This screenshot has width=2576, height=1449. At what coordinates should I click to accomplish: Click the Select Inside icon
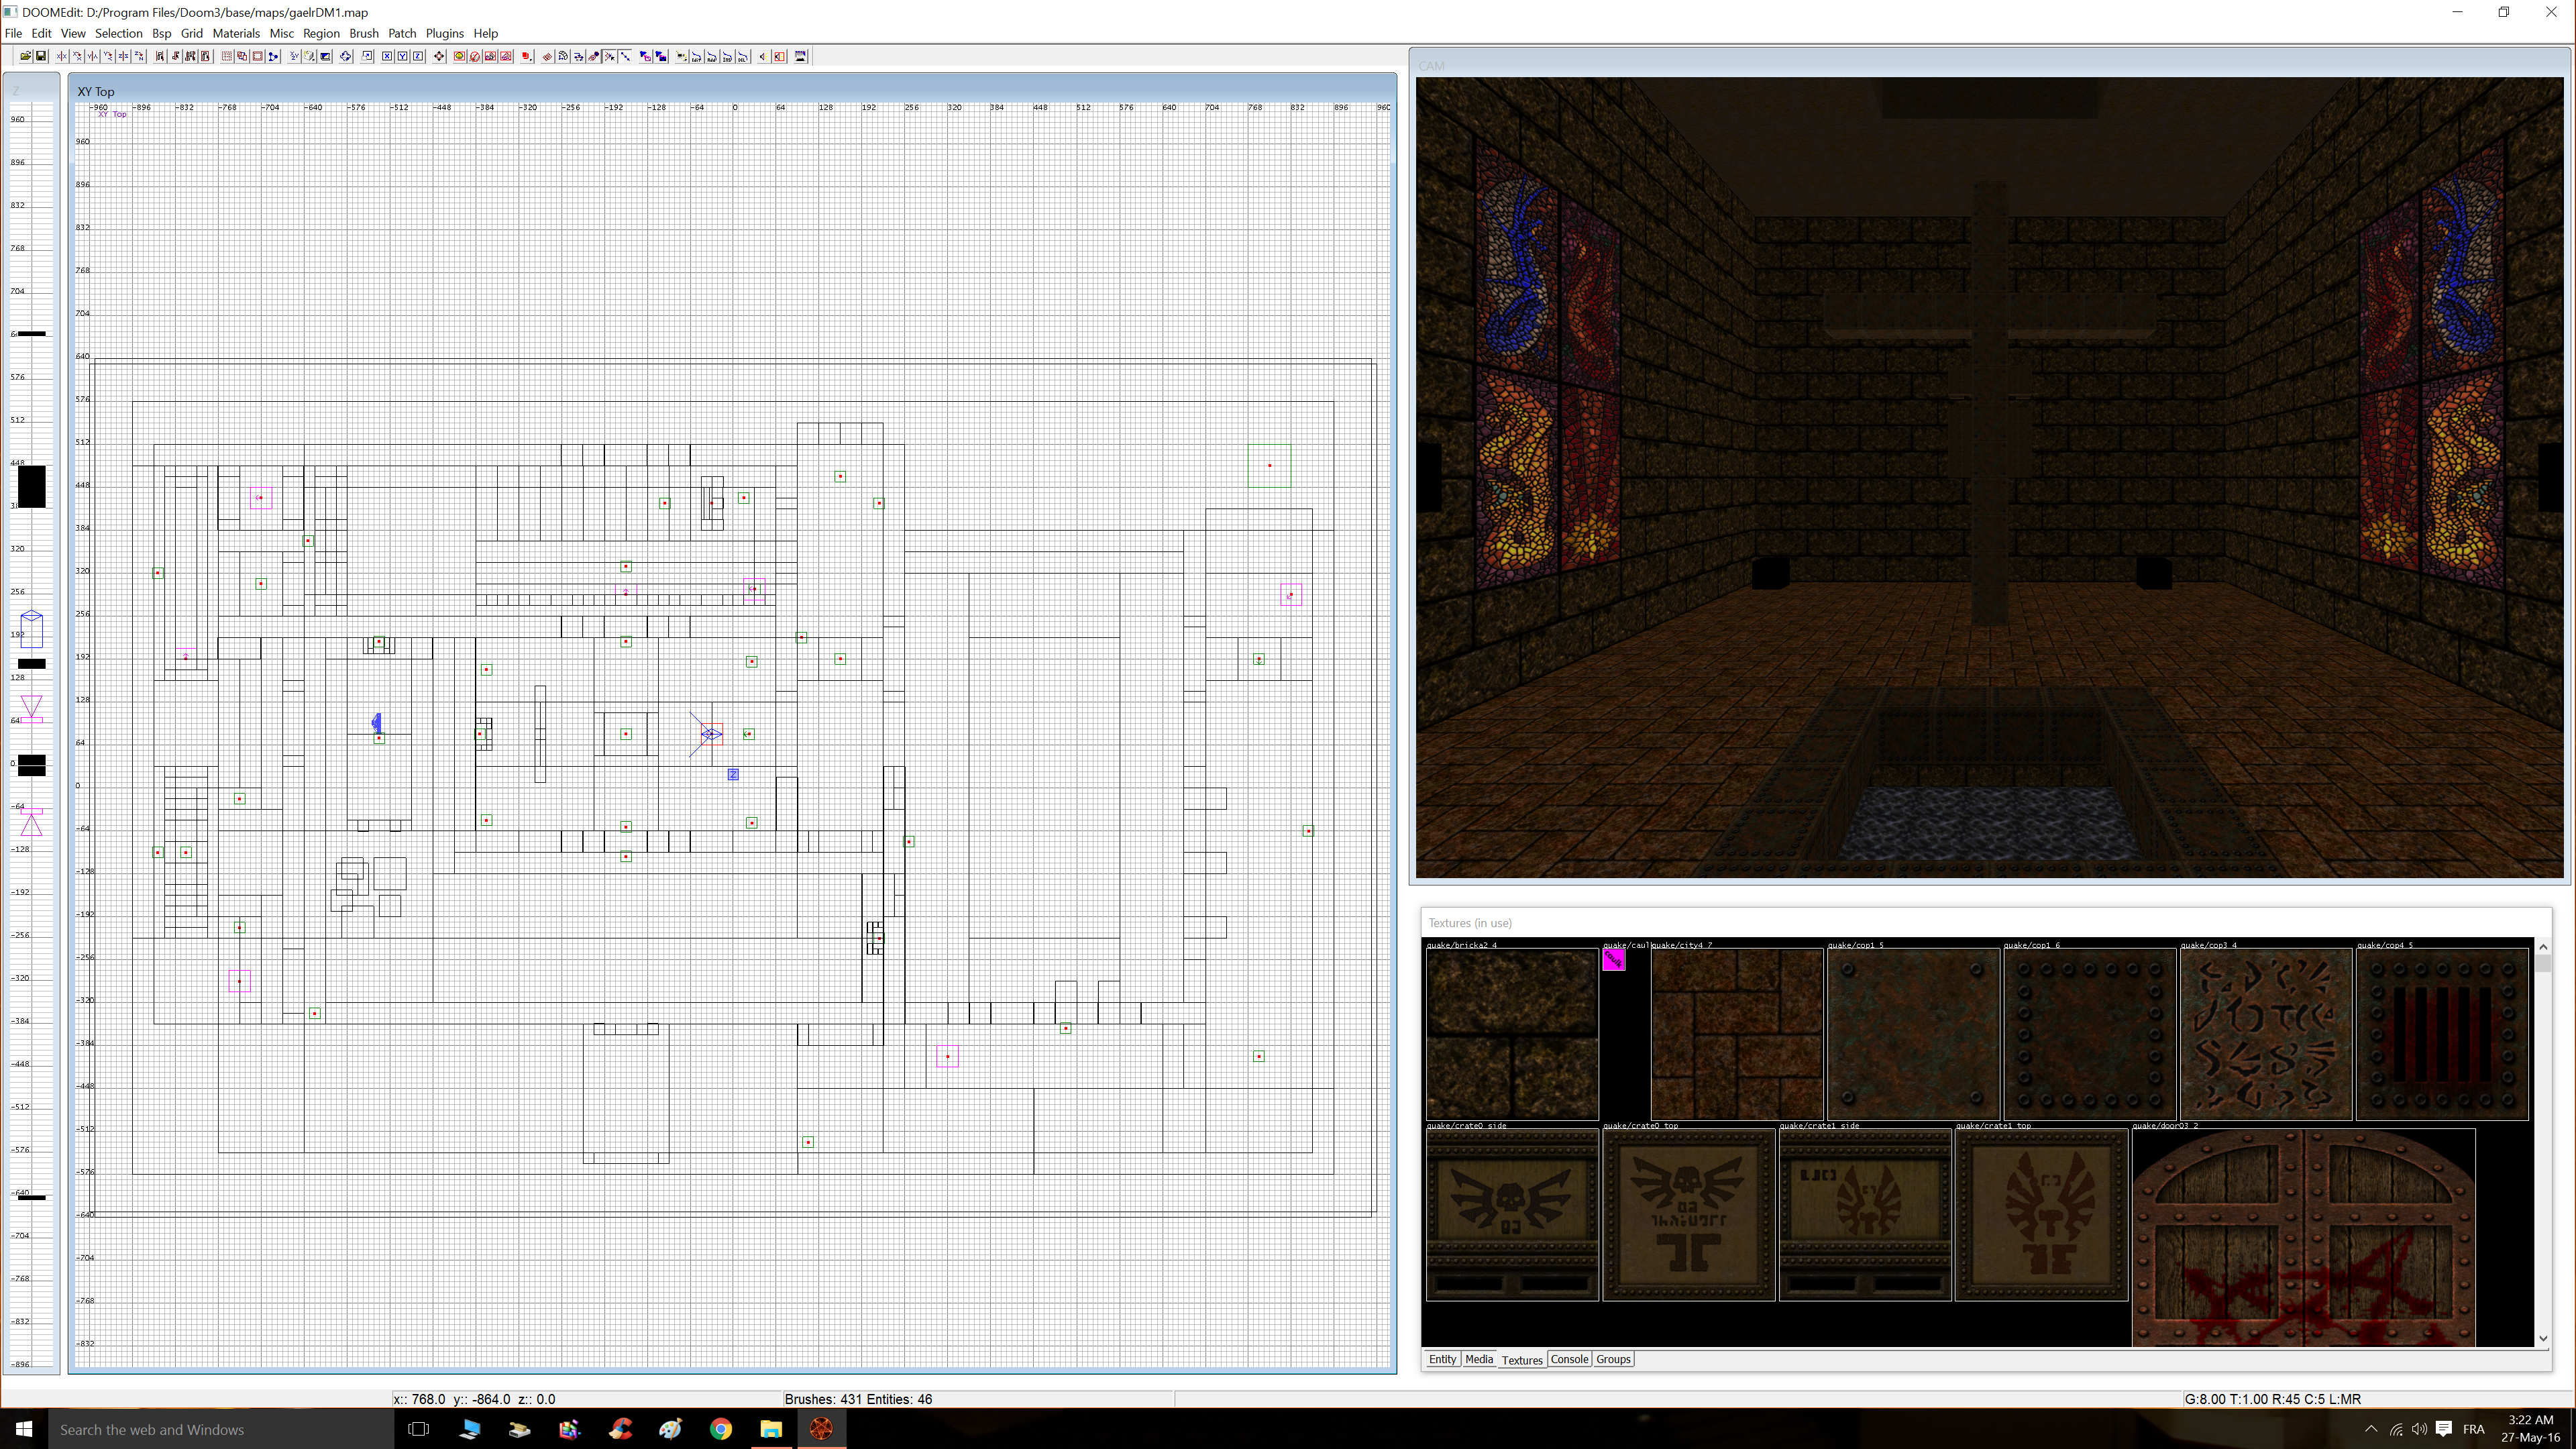[206, 57]
